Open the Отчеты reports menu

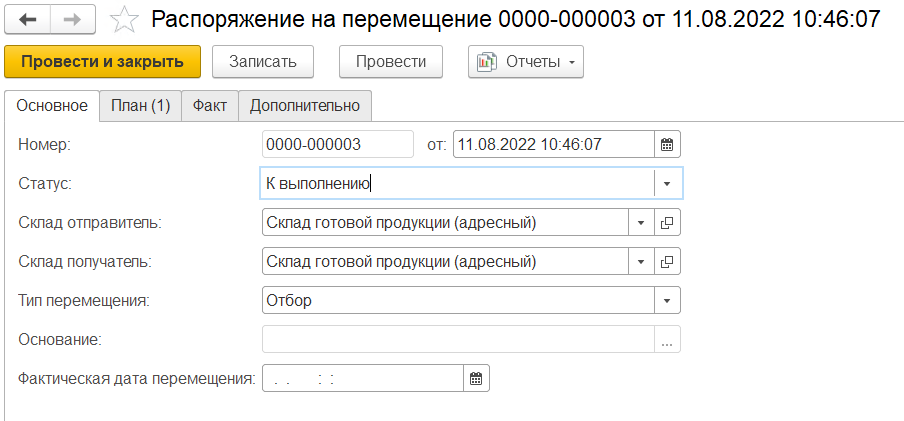point(525,61)
